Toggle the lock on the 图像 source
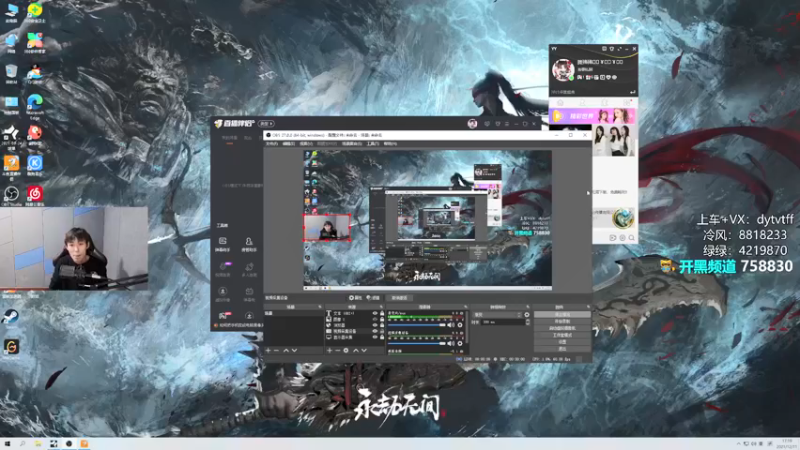The image size is (800, 450). pyautogui.click(x=382, y=319)
